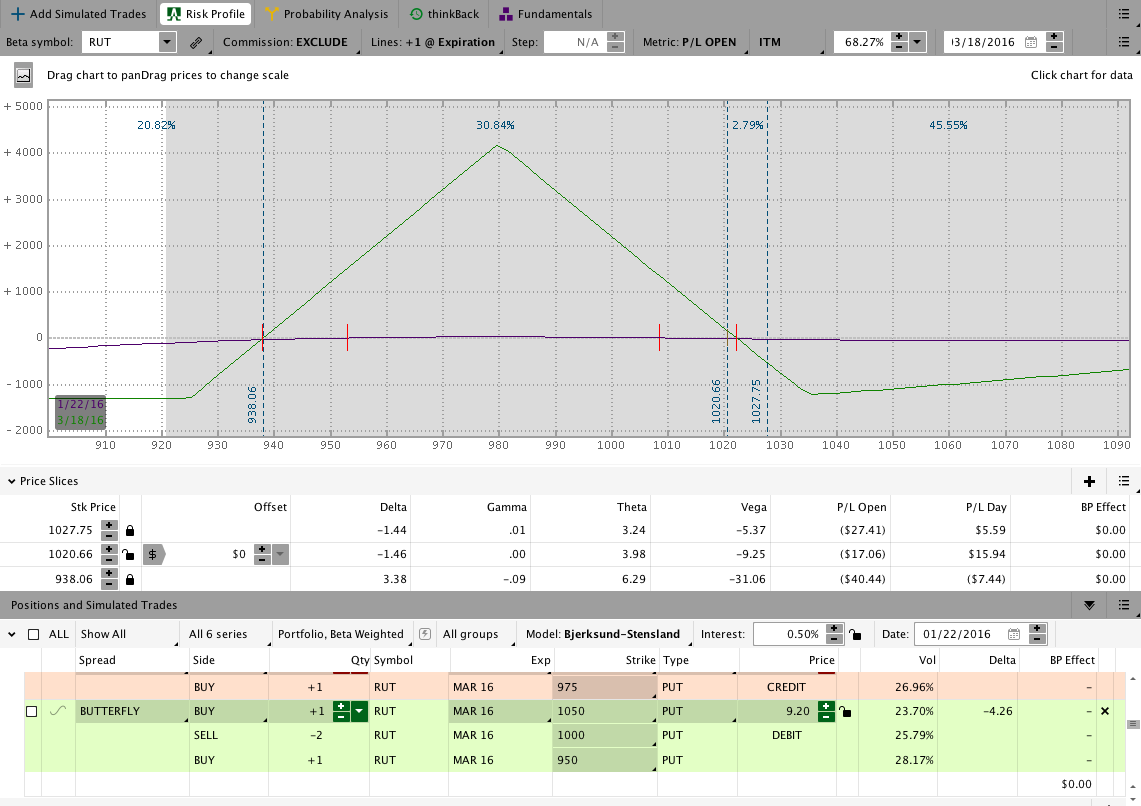Open the top tab bar menu icon
This screenshot has width=1141, height=806.
click(1123, 14)
